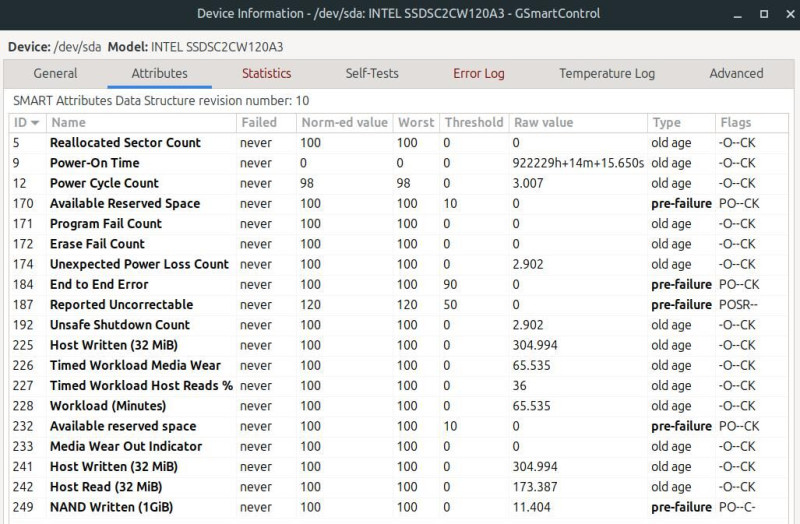The image size is (800, 524).
Task: Click threshold value 90 for End to End Error
Action: coord(450,285)
